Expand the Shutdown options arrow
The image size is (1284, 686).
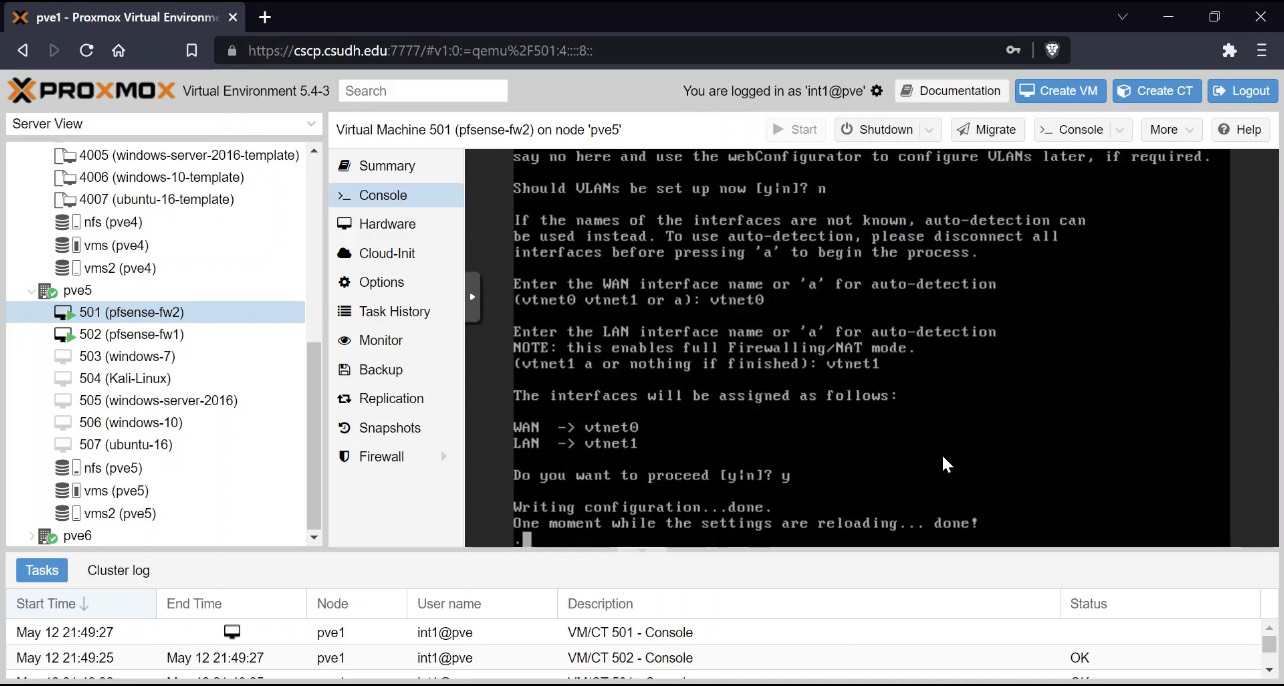[930, 130]
